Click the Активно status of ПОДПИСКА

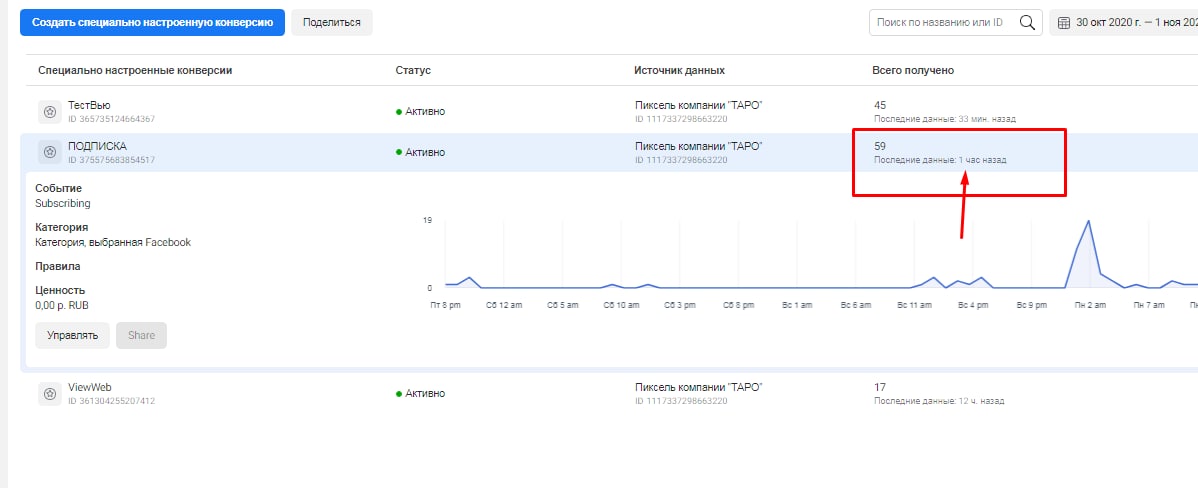tap(420, 152)
